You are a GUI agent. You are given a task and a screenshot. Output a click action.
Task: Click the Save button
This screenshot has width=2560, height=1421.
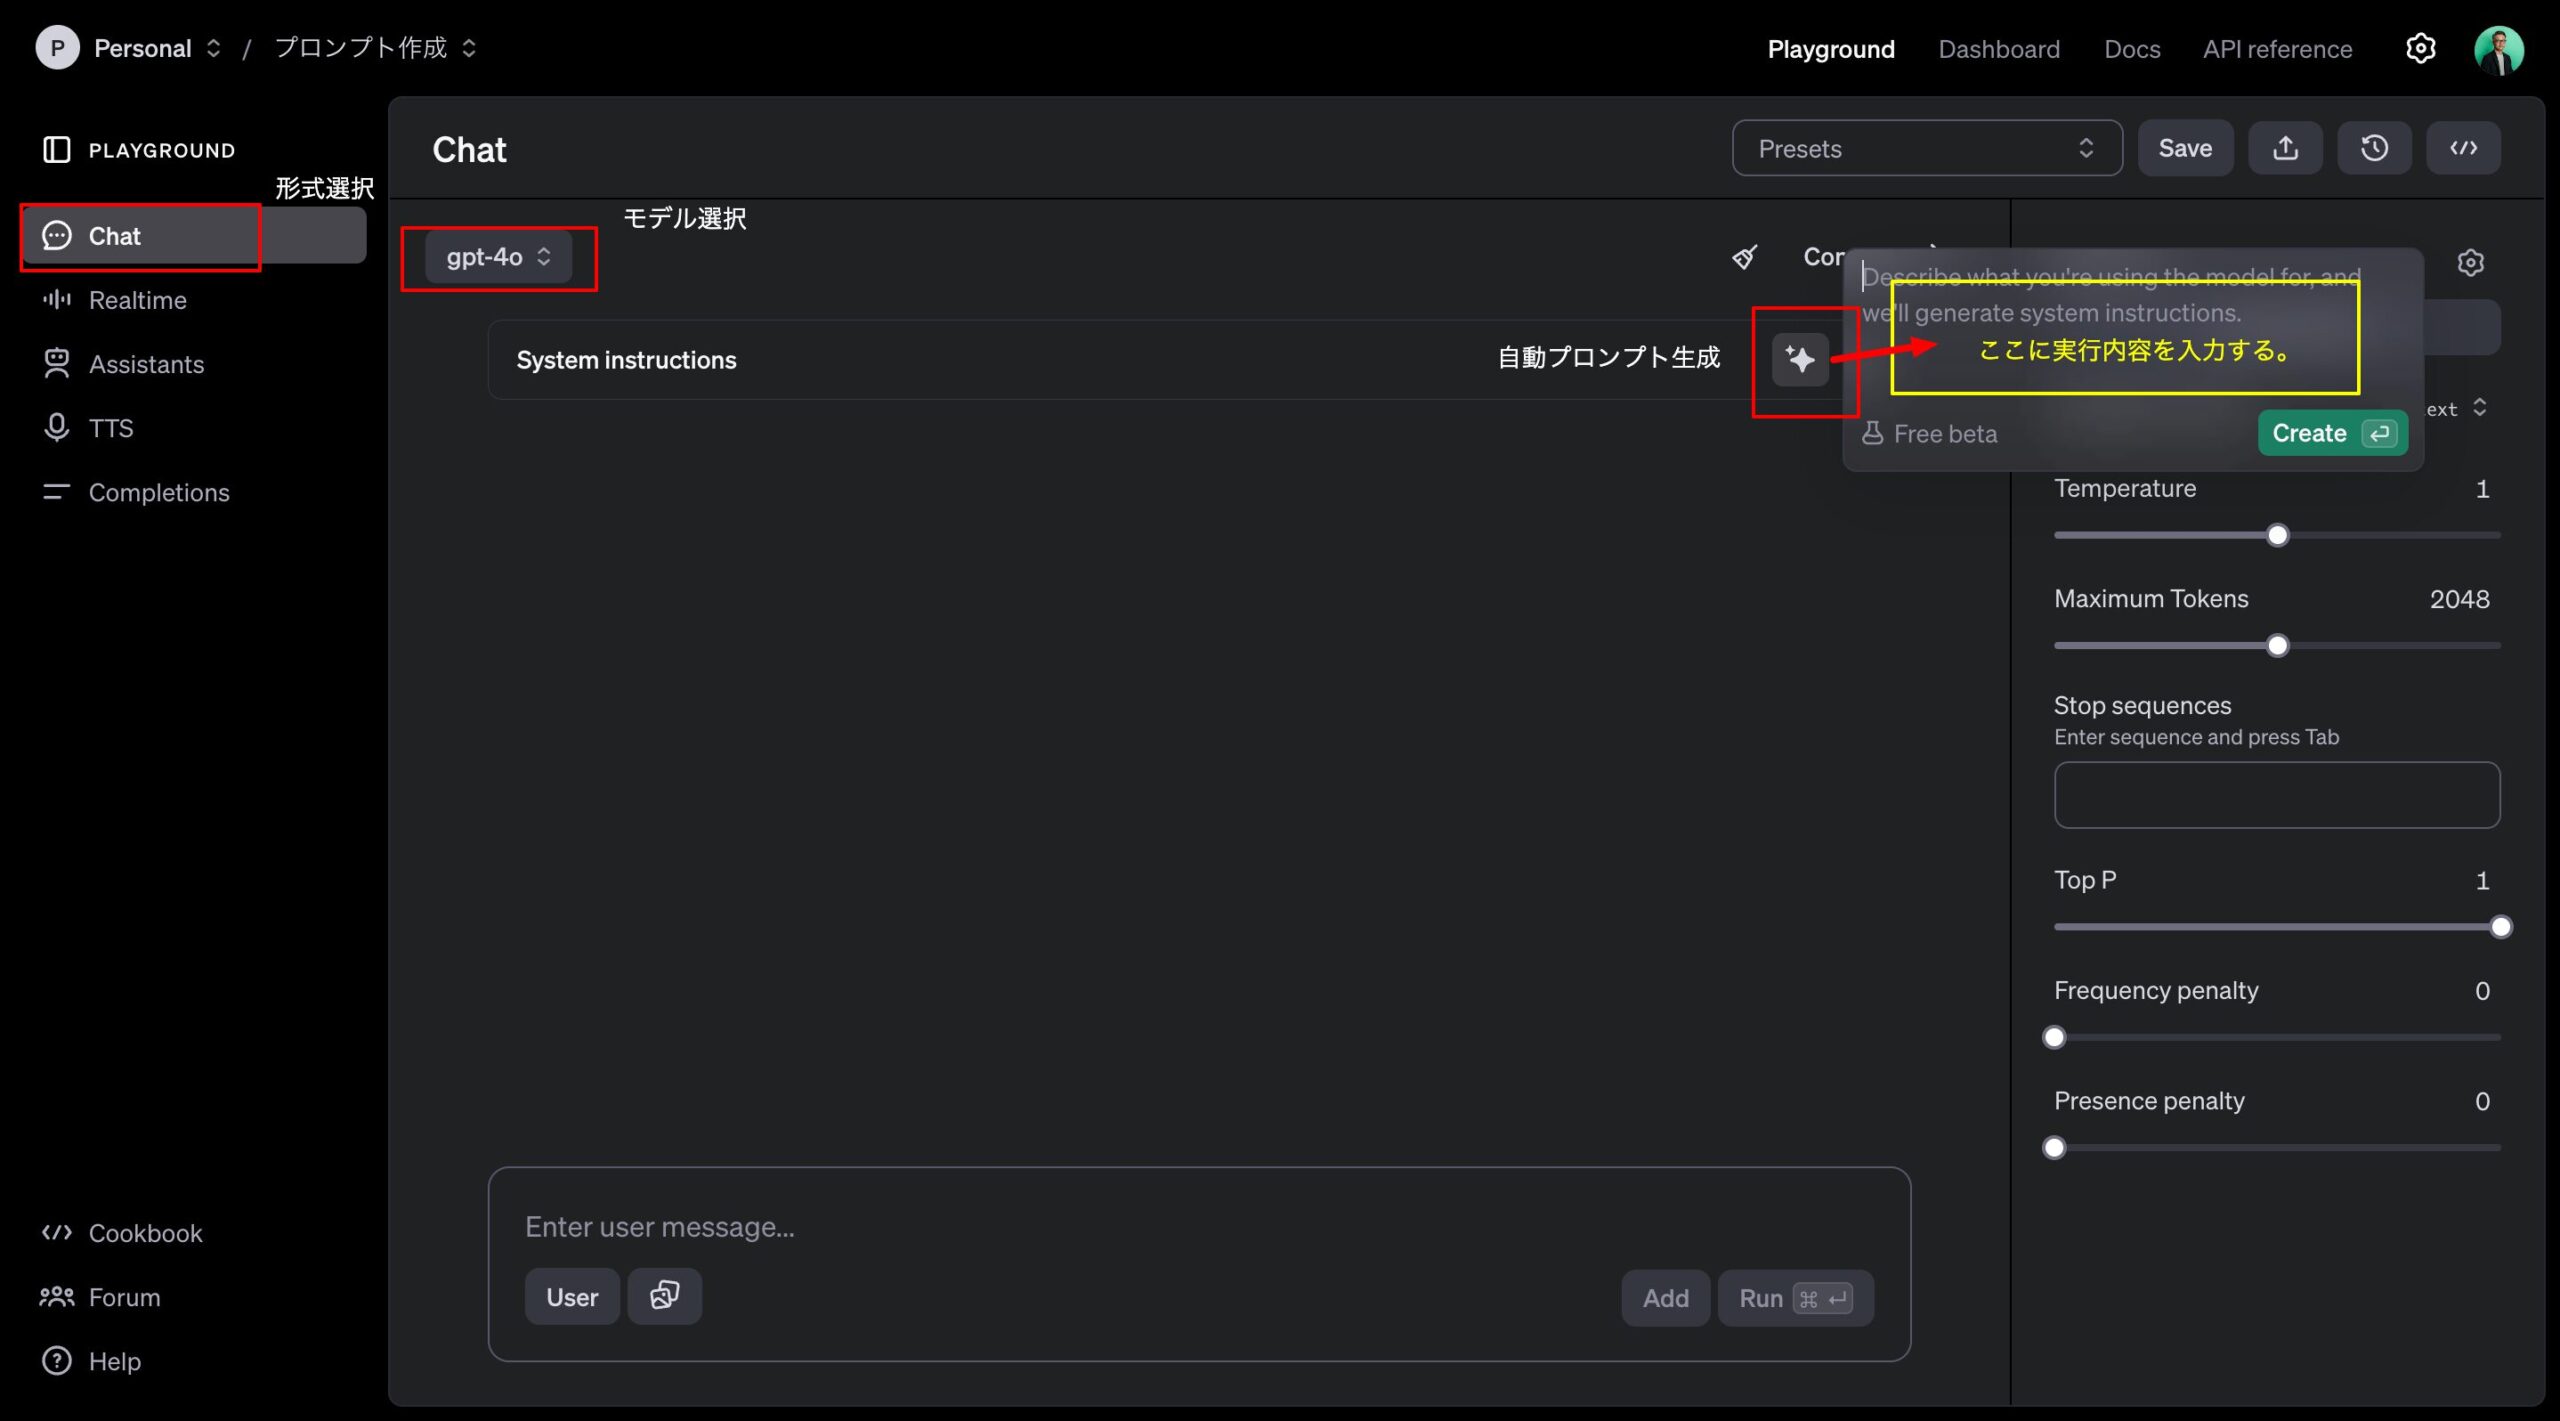(x=2185, y=148)
